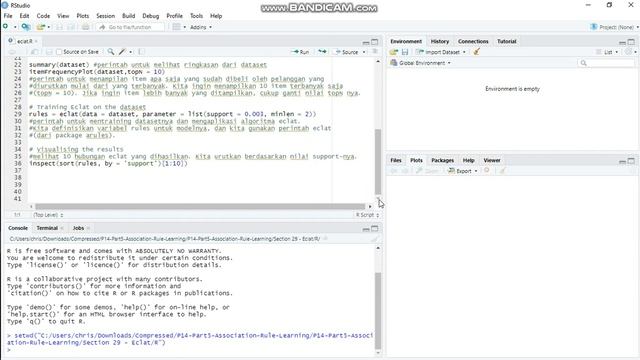Switch to the Help tab
Viewport: 640px width, 360px height.
click(469, 160)
